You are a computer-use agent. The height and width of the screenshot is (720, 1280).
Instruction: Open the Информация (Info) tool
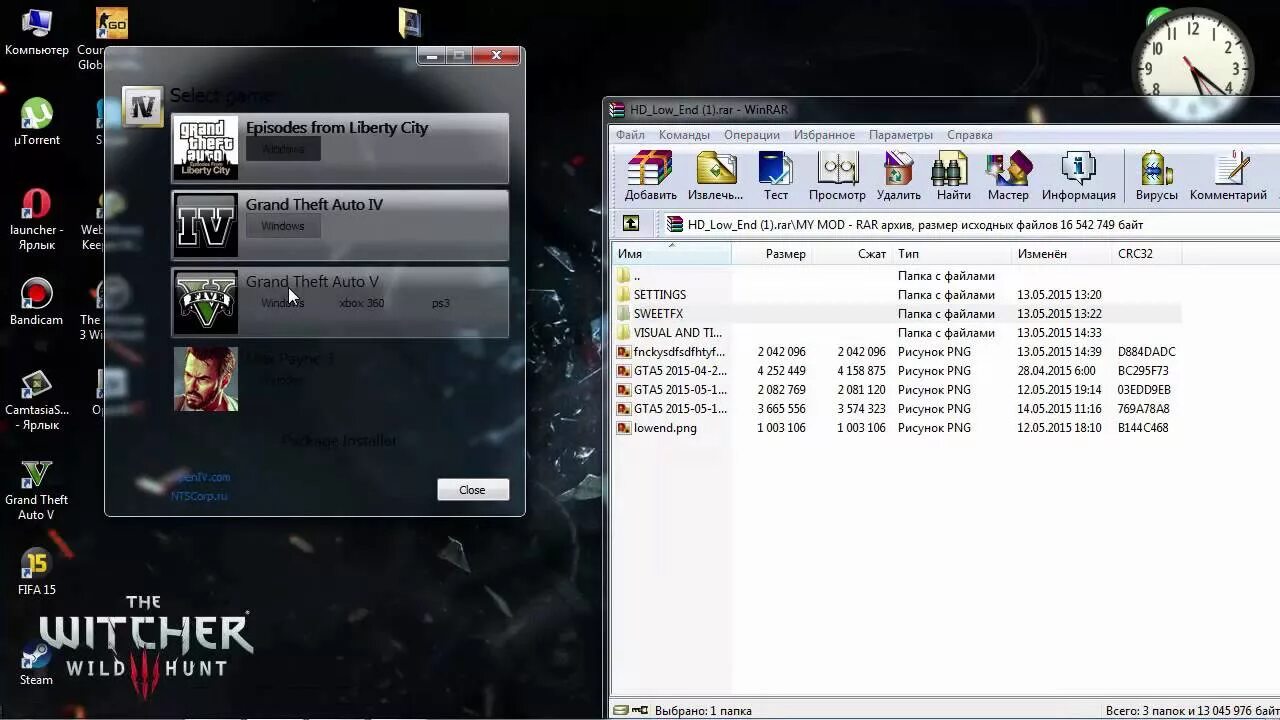click(x=1078, y=175)
